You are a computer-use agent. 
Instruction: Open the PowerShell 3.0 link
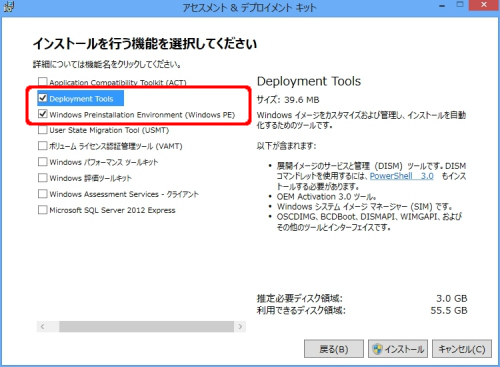[402, 176]
